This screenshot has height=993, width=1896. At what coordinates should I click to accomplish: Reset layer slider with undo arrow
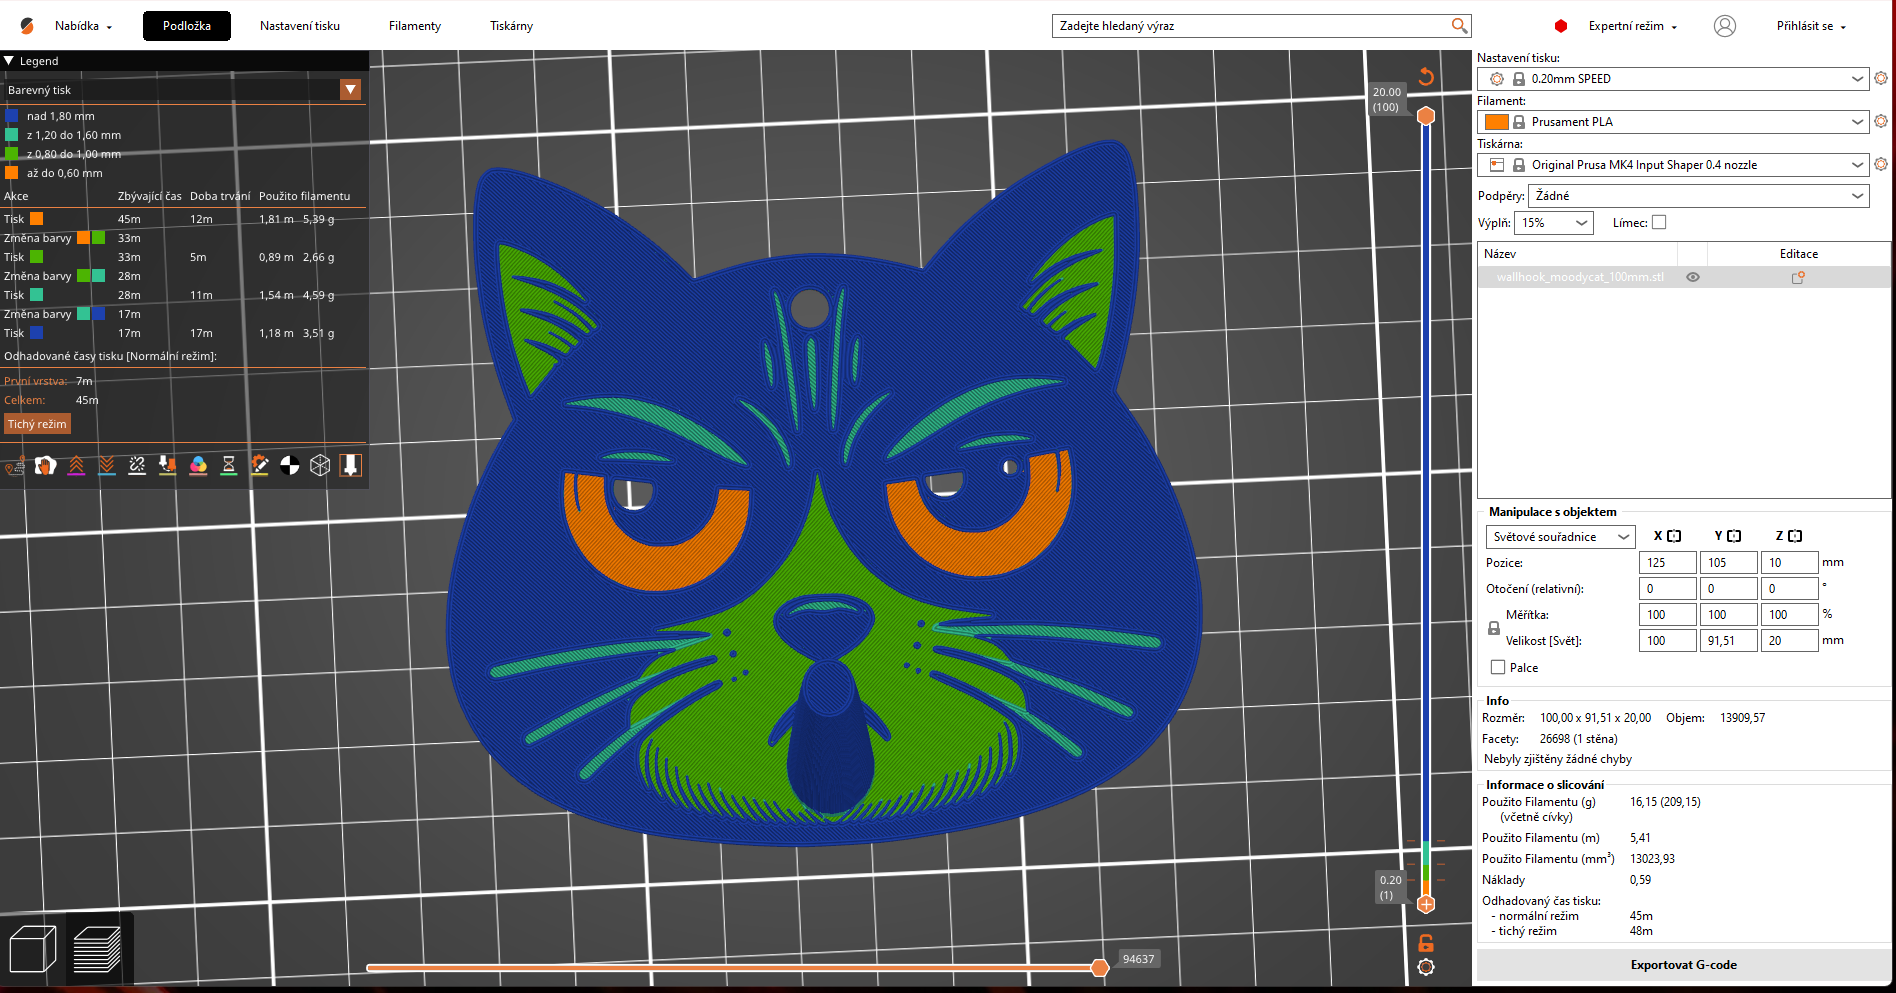[1426, 76]
